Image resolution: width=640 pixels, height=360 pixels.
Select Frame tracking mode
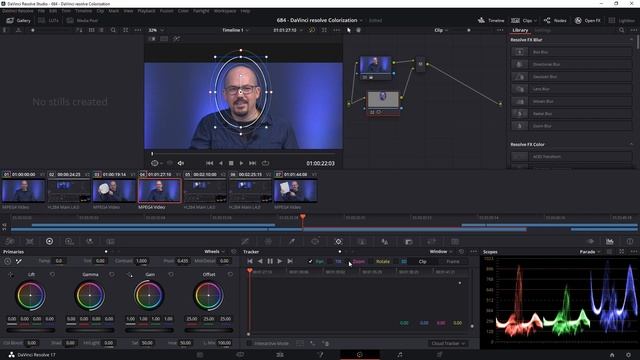(453, 262)
